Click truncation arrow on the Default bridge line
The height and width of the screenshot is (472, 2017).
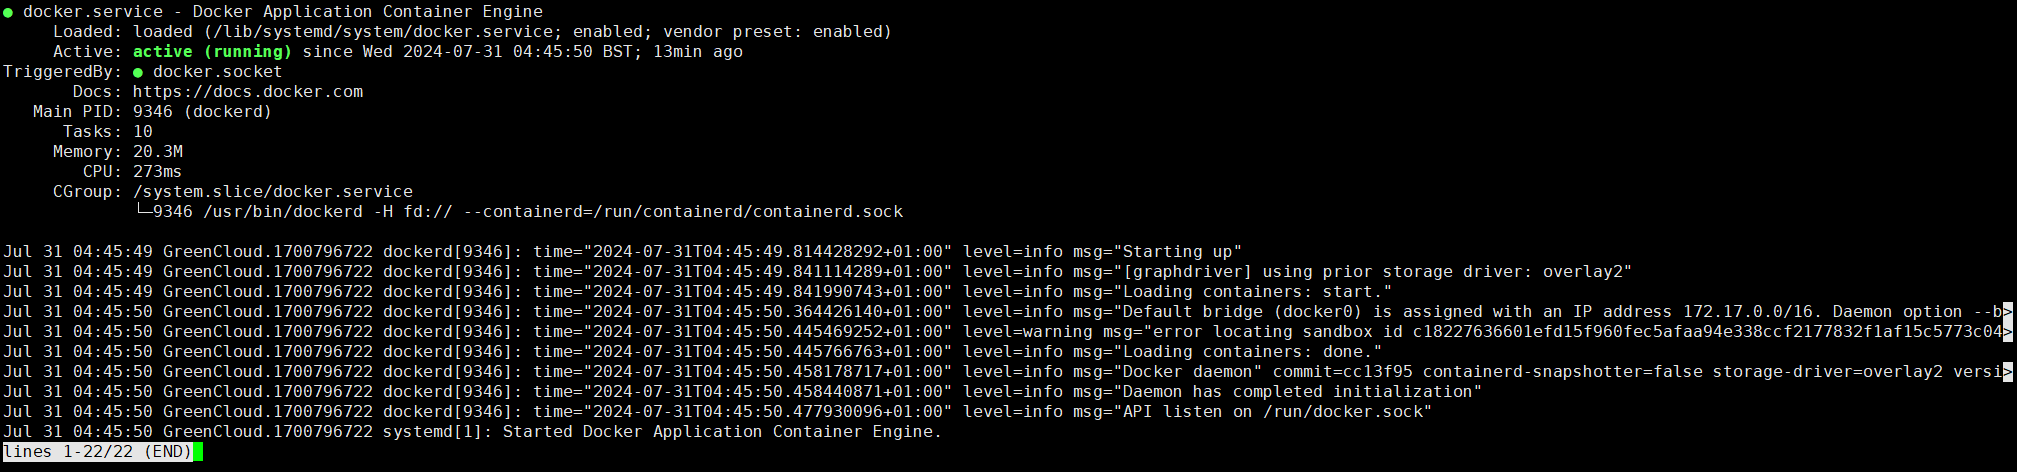[2008, 312]
